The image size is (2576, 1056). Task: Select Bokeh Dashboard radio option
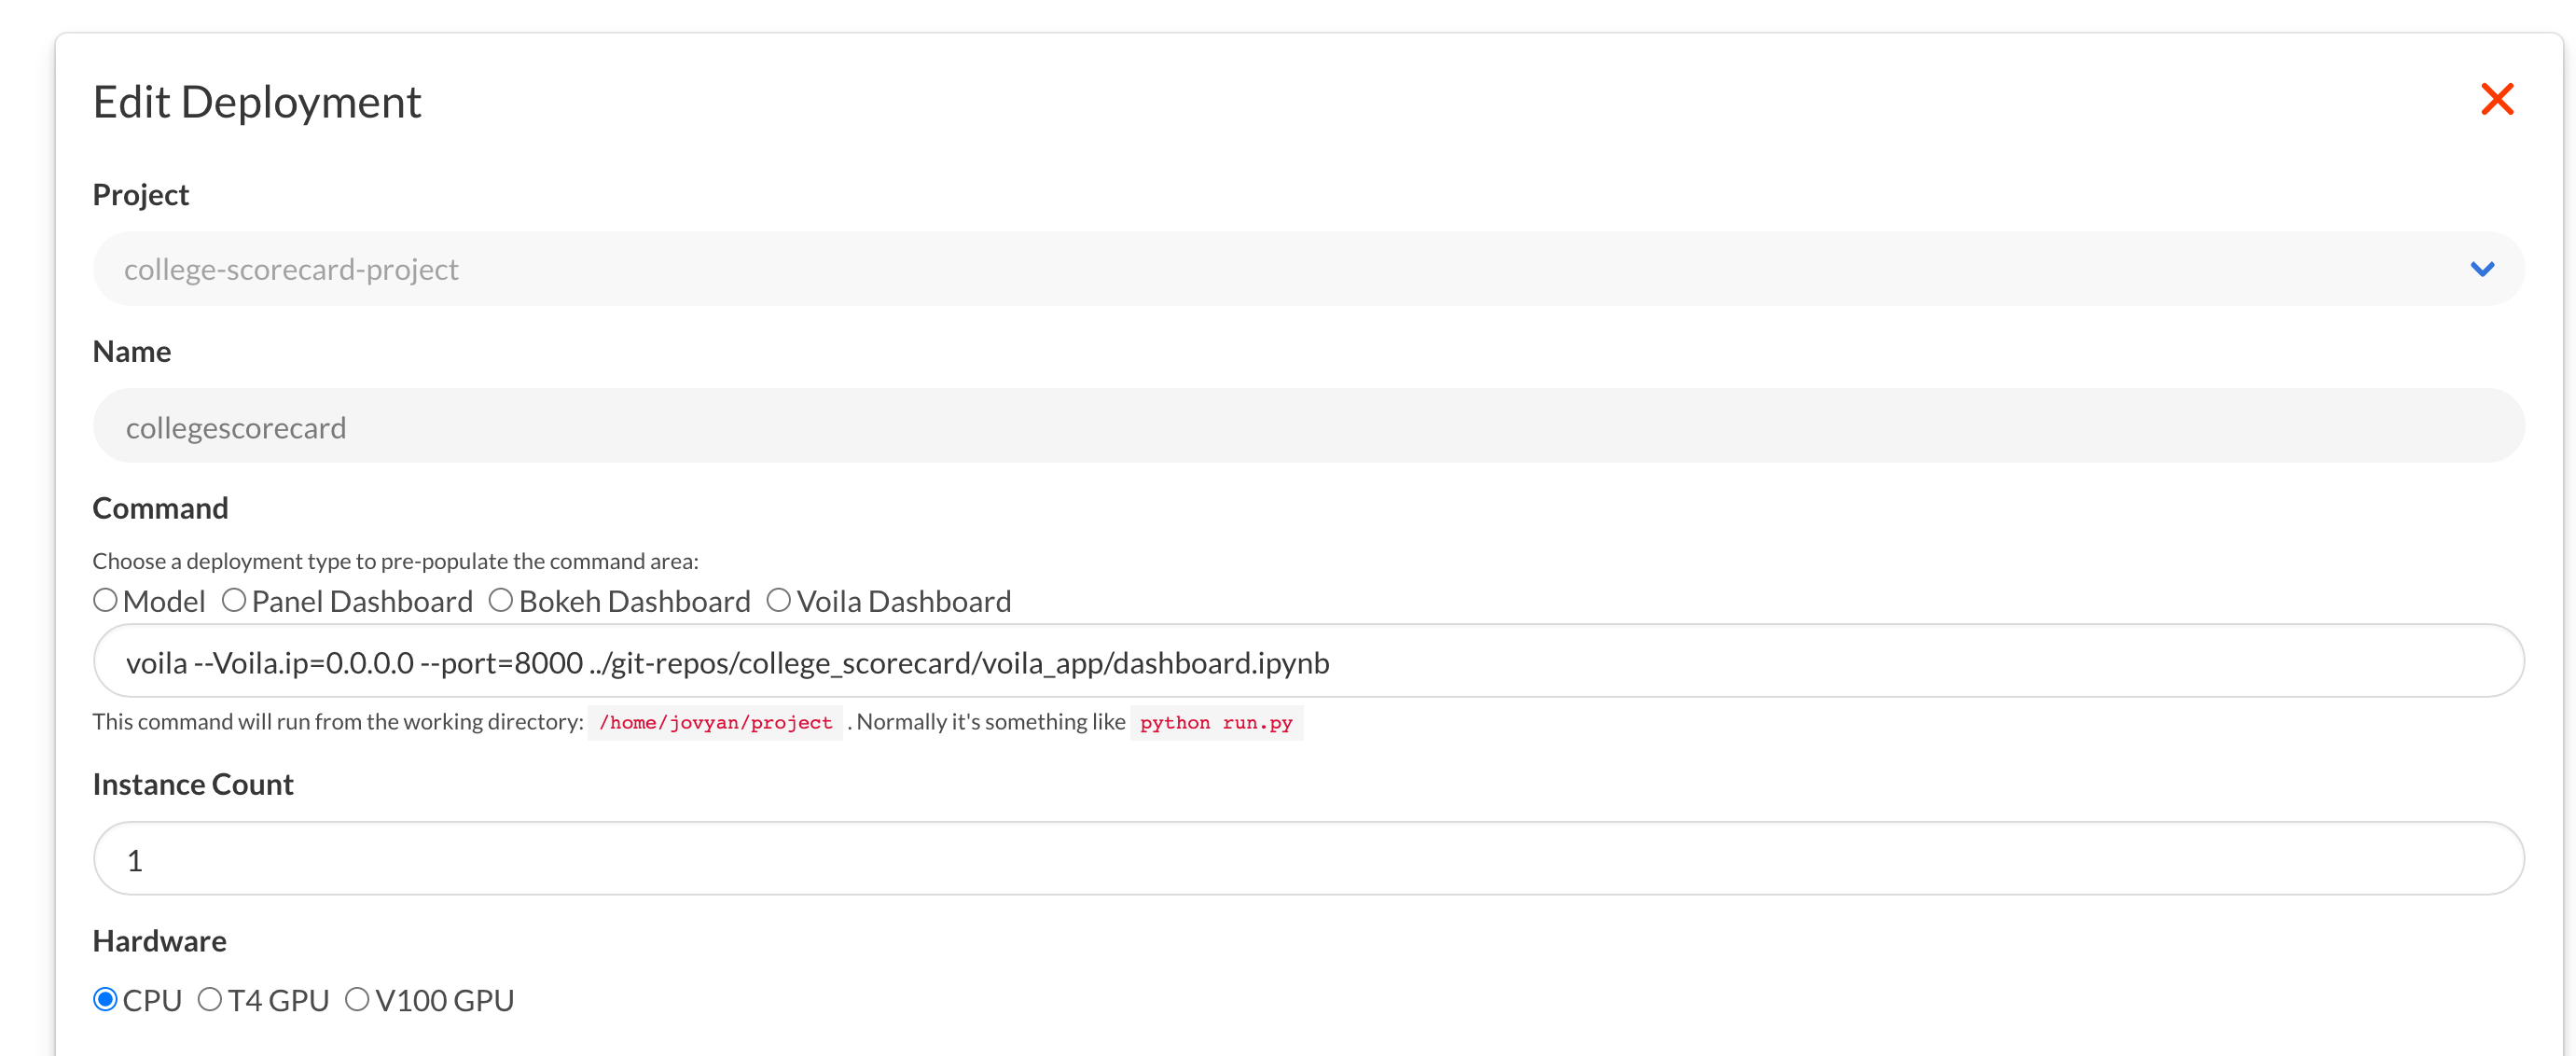coord(501,600)
